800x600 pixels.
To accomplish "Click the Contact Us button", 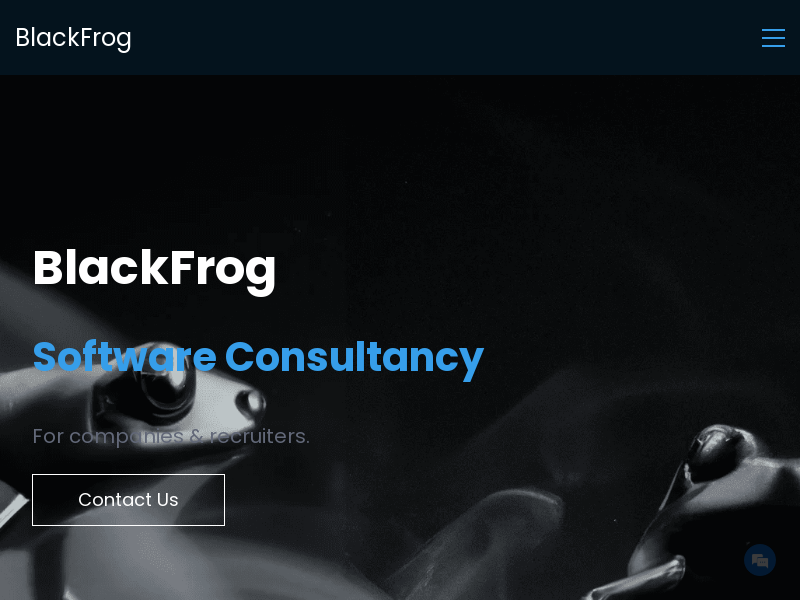I will (x=129, y=499).
